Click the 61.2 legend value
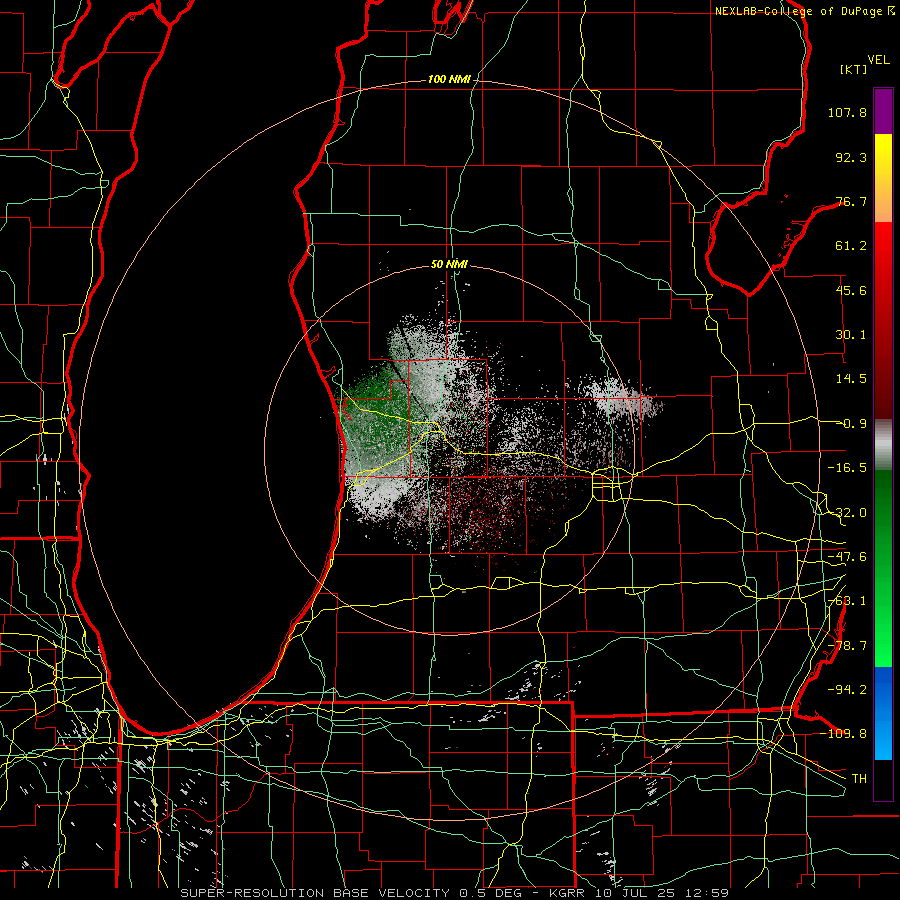Image resolution: width=900 pixels, height=900 pixels. pyautogui.click(x=851, y=246)
